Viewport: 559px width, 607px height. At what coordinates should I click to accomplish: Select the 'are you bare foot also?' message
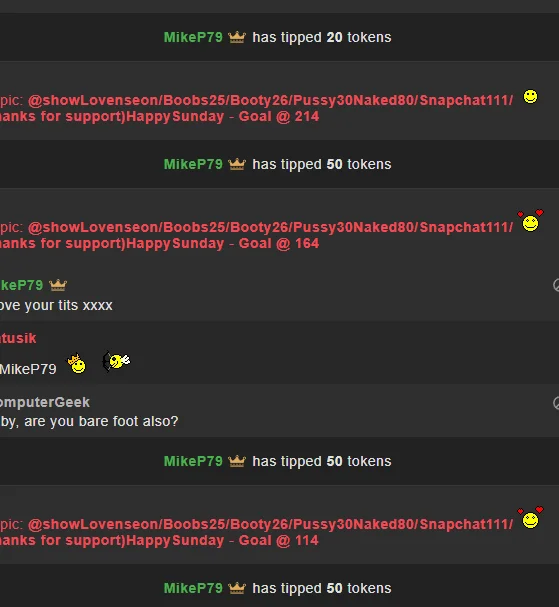coord(89,421)
